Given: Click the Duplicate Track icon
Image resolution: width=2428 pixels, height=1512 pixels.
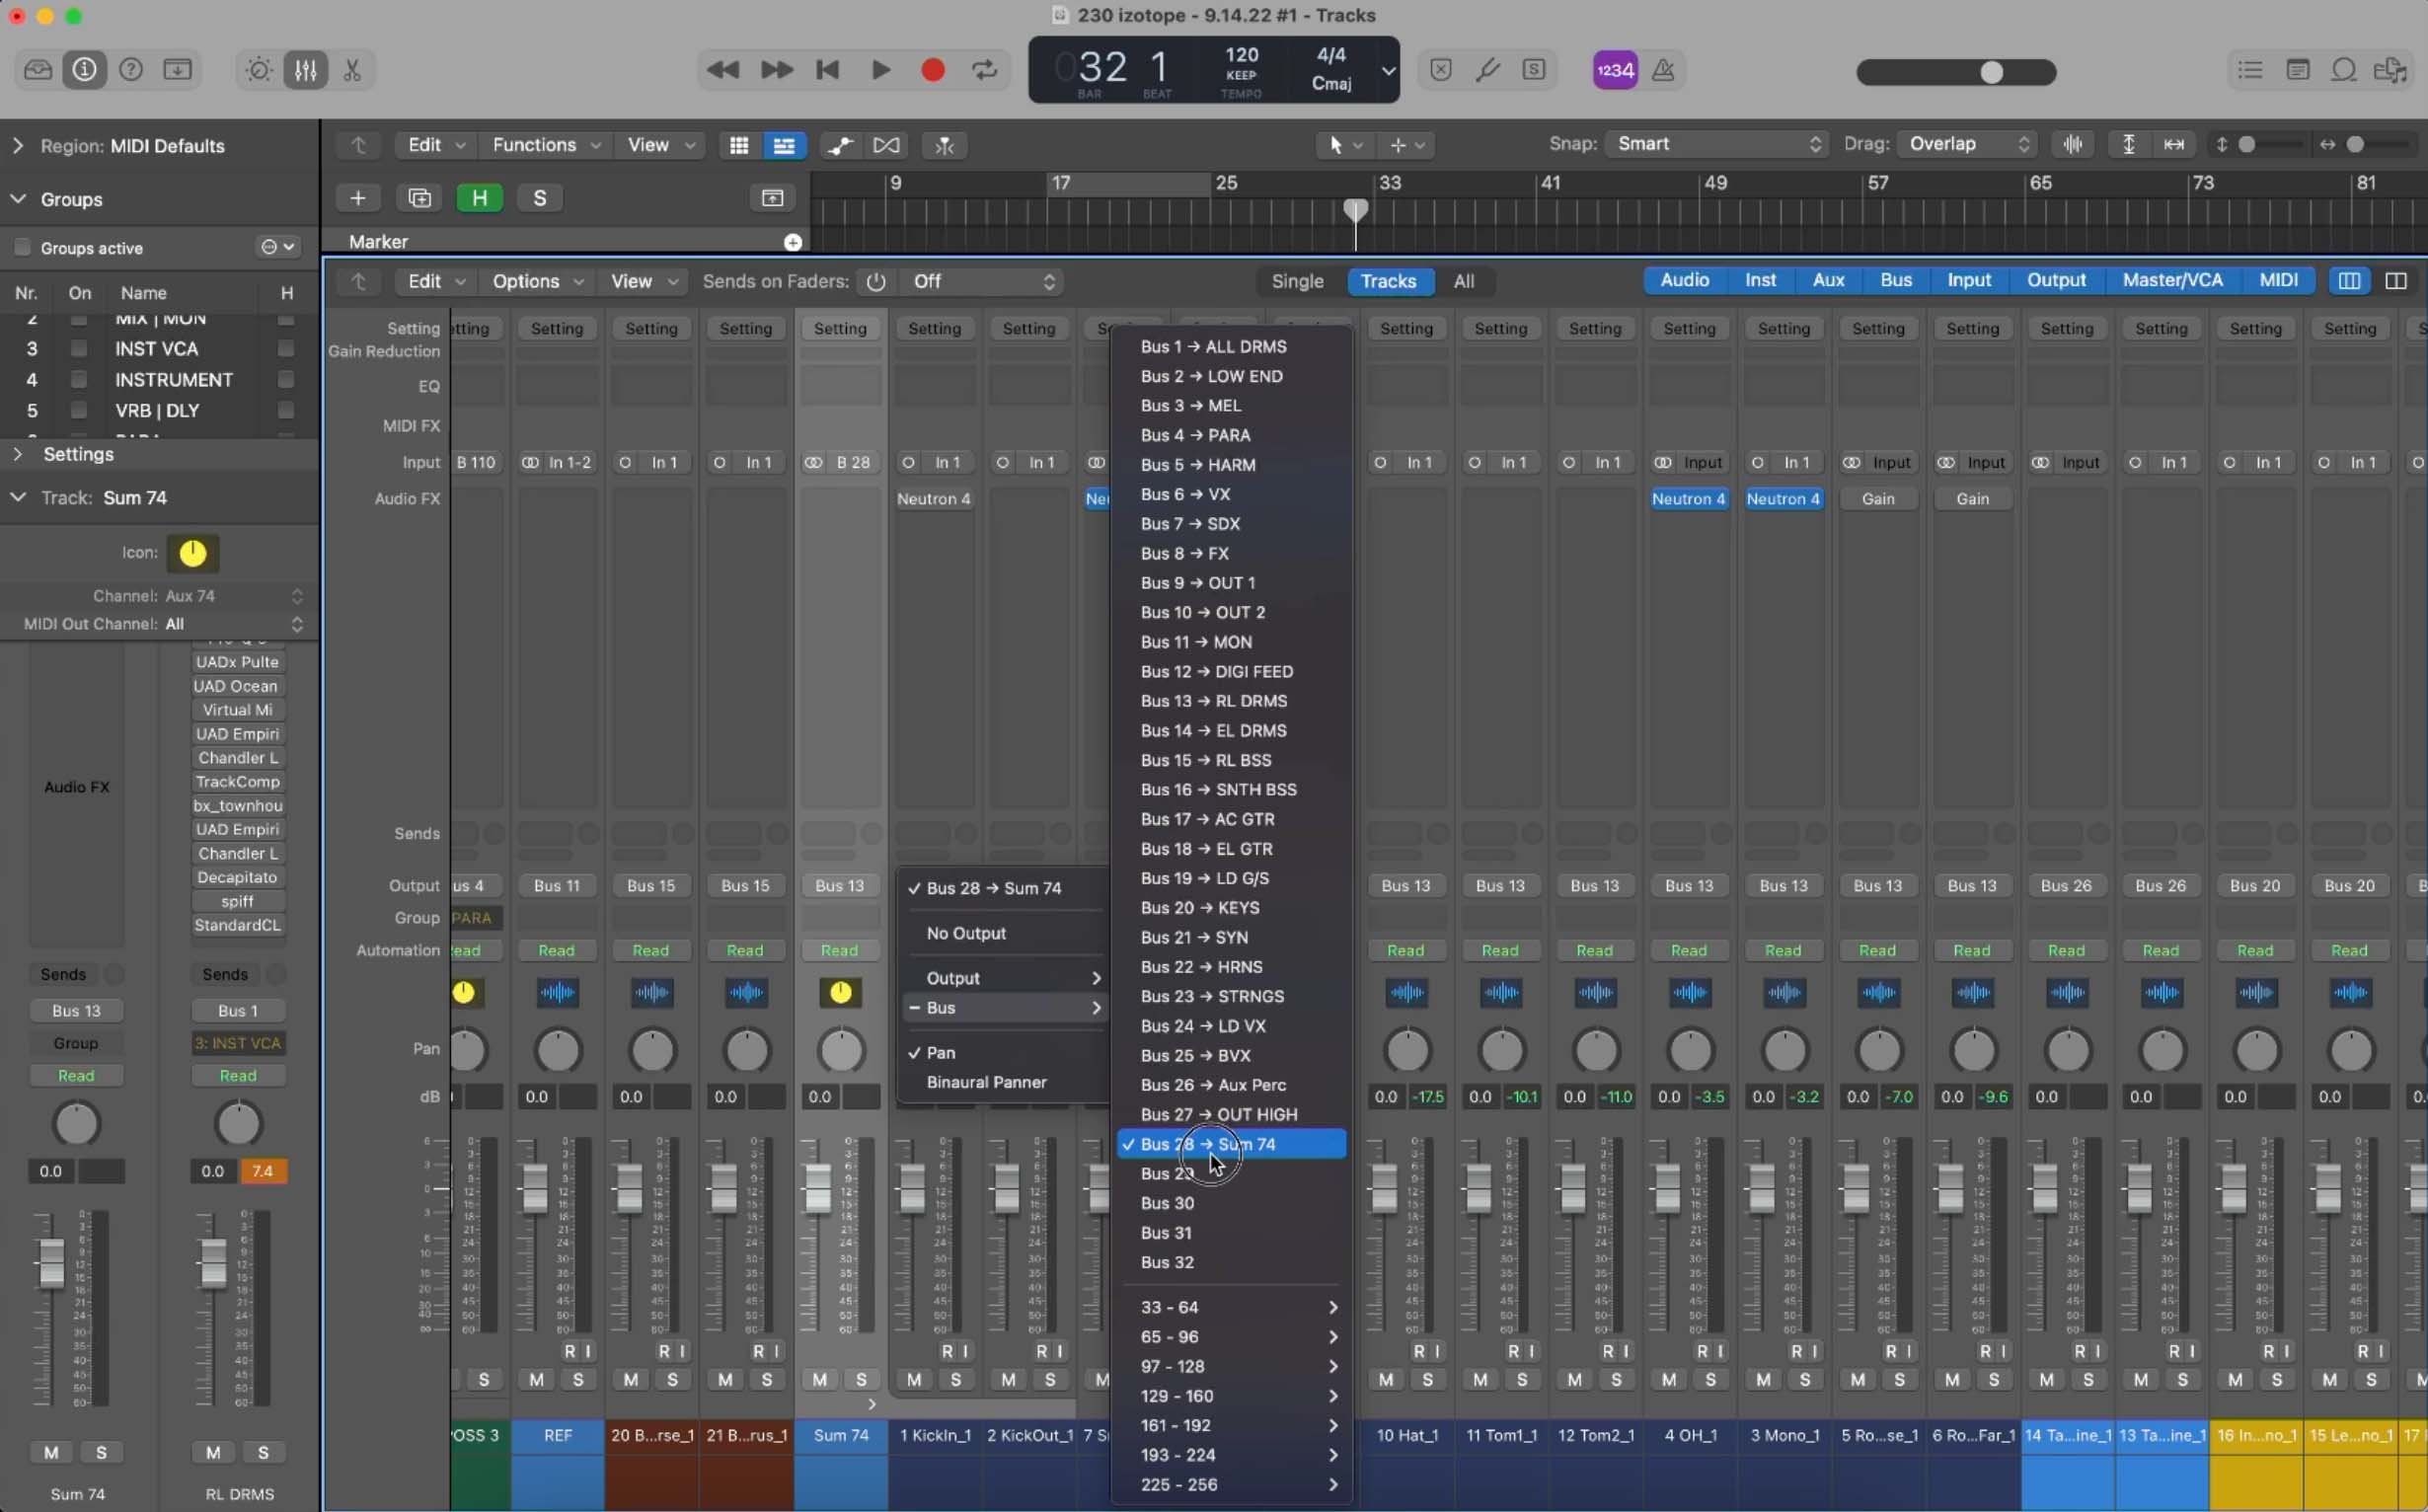Looking at the screenshot, I should point(419,198).
